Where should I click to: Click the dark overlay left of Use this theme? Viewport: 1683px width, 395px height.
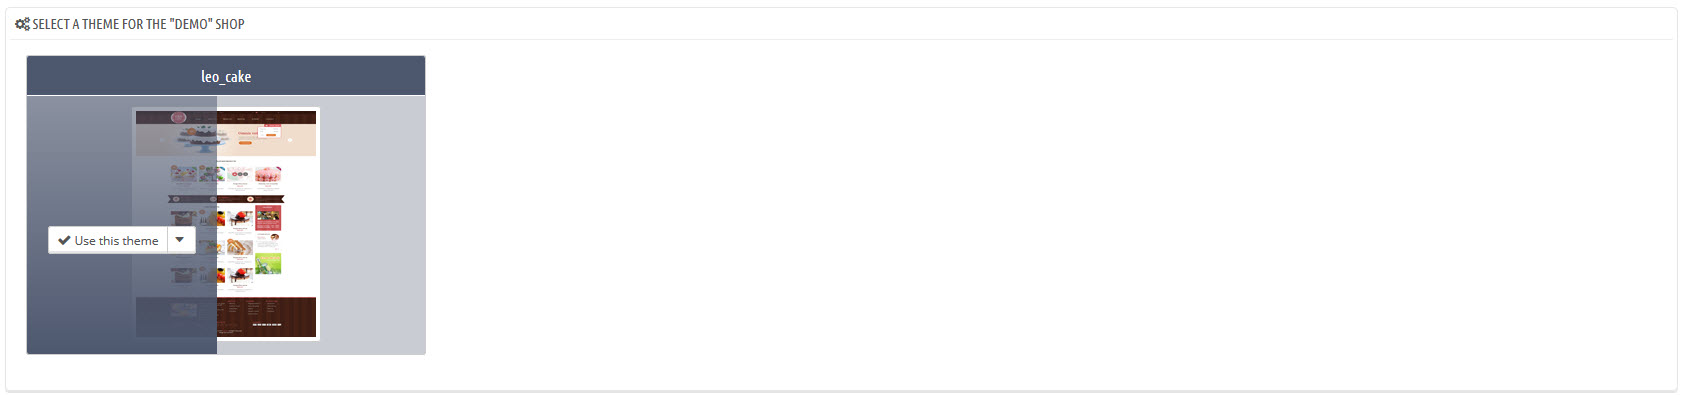[38, 240]
